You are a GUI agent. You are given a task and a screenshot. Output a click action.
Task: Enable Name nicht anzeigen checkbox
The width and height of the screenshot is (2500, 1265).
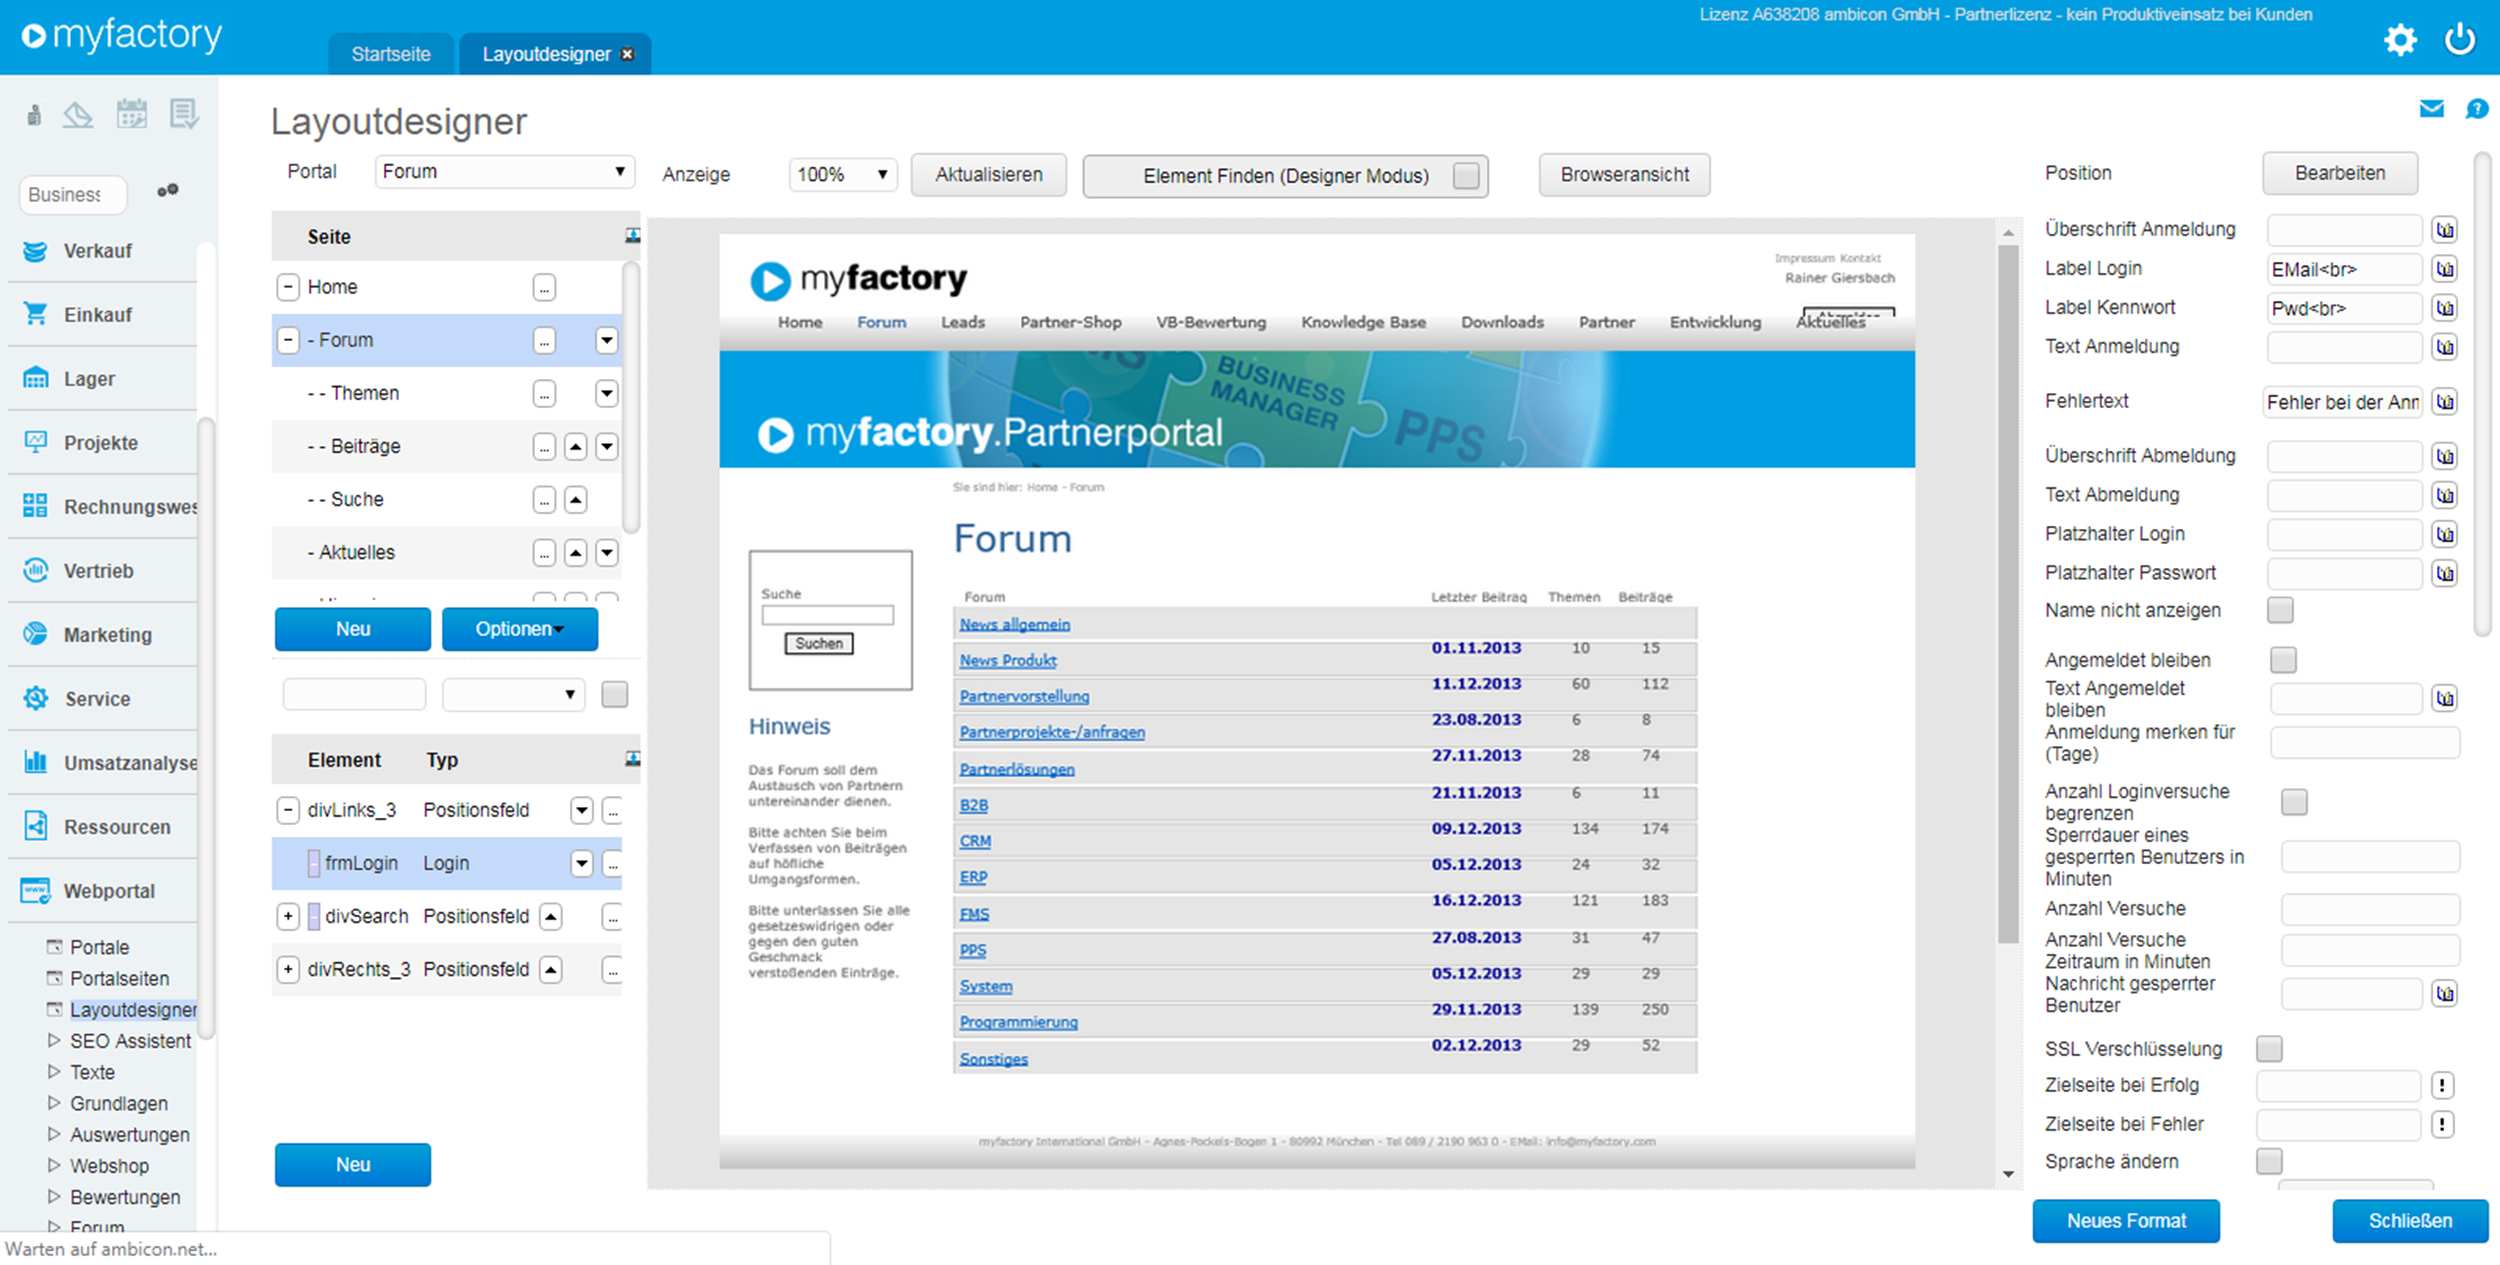(2280, 610)
